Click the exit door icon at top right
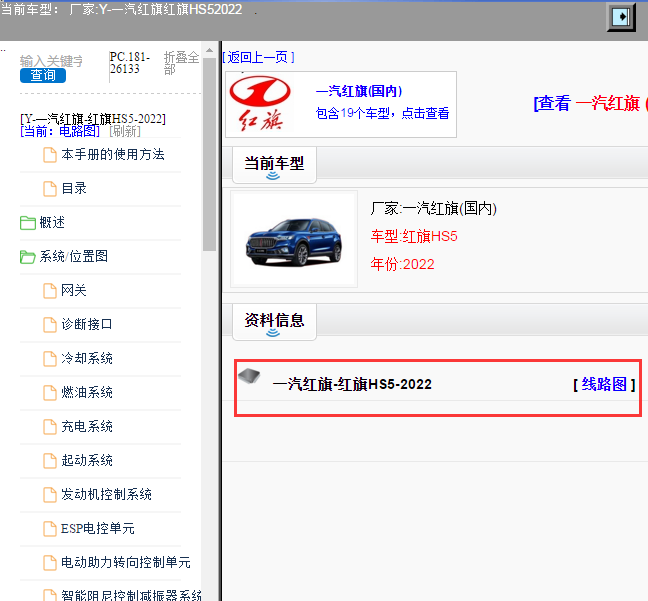Viewport: 648px width, 601px height. (621, 17)
